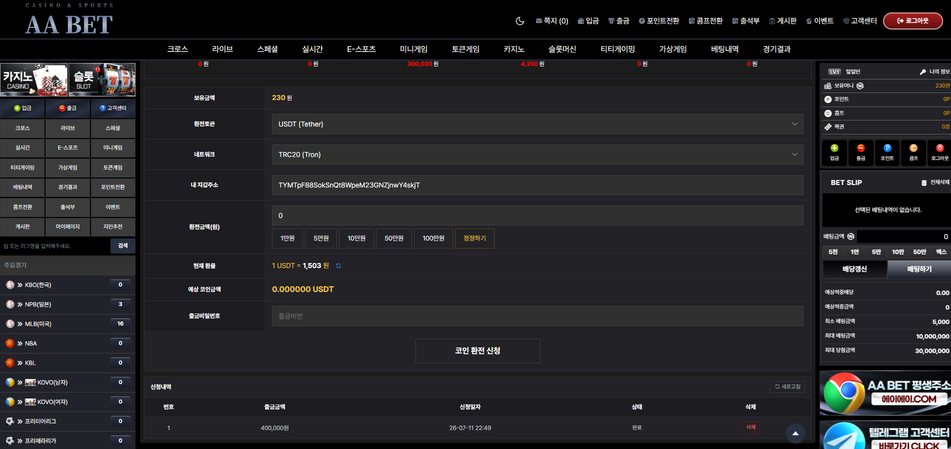This screenshot has width=951, height=449.
Task: Click the scroll-to-top arrow button
Action: tap(795, 433)
